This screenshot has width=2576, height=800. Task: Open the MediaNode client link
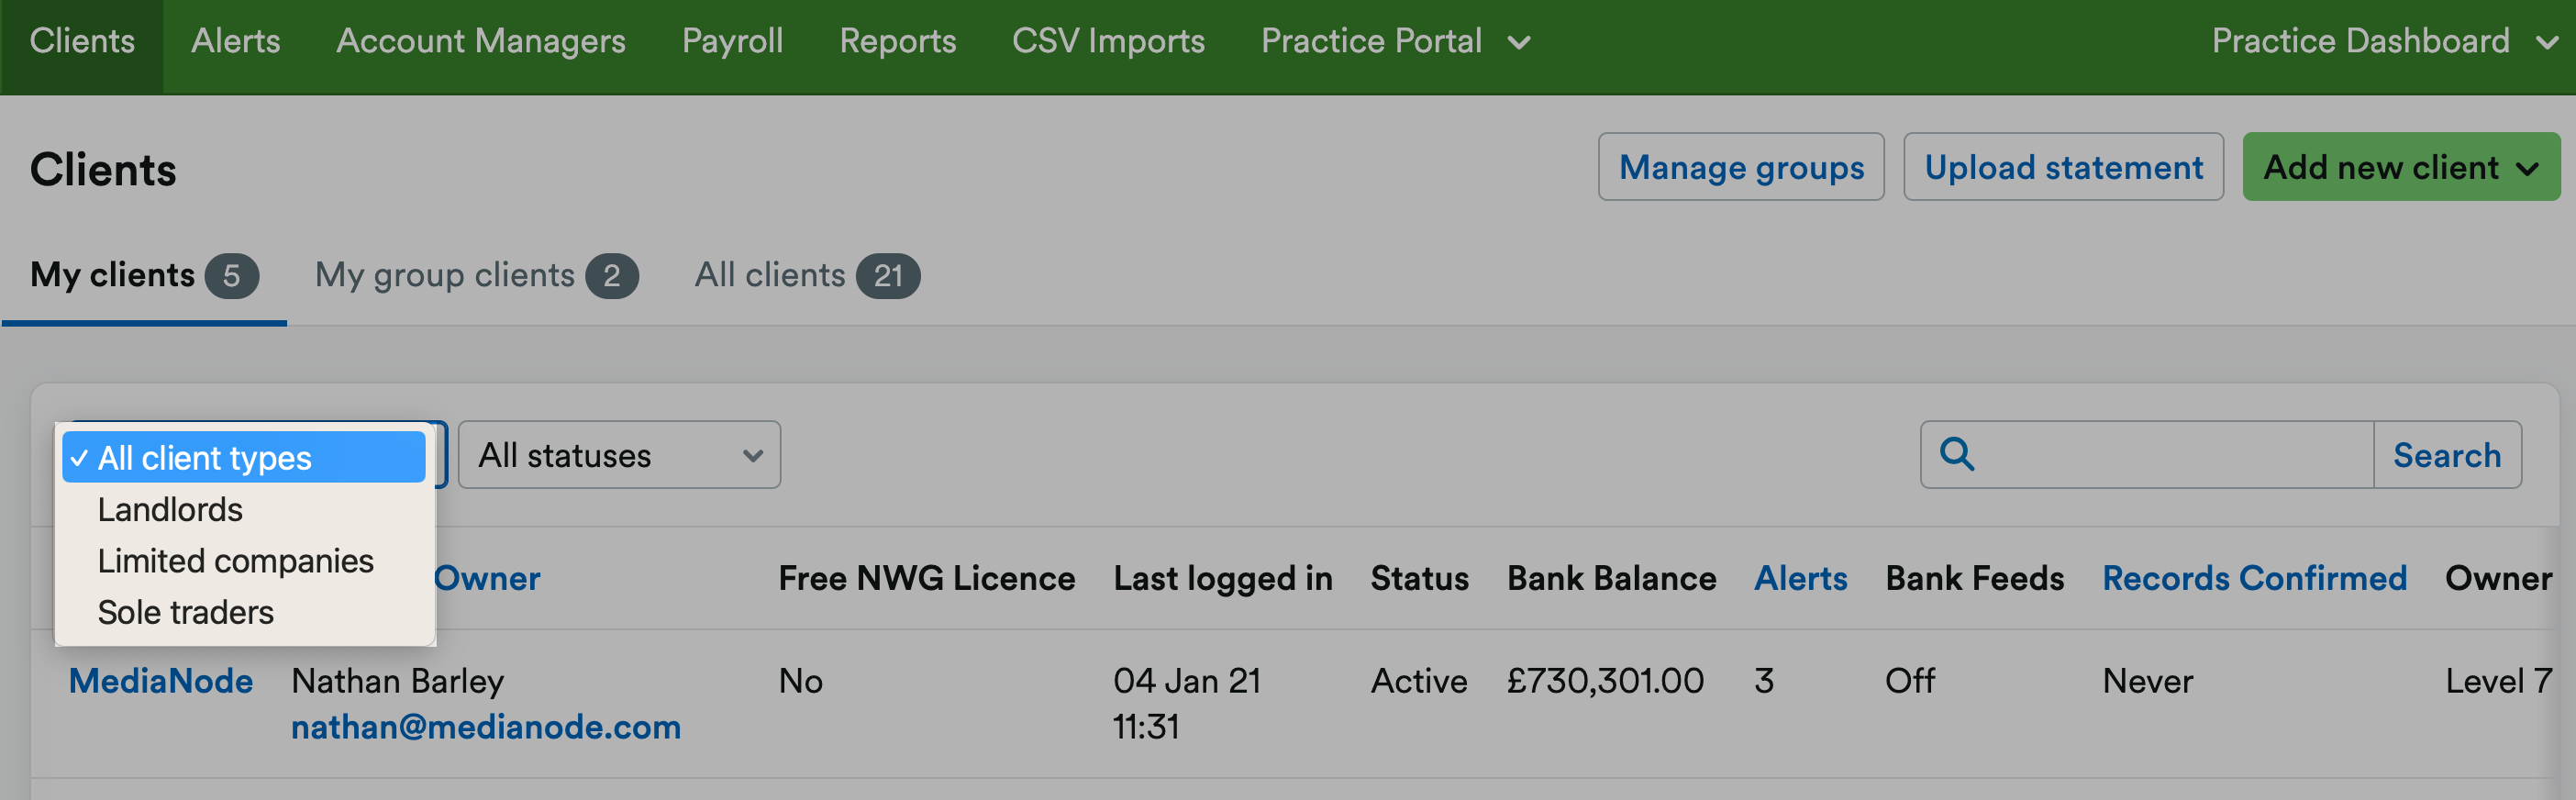click(160, 680)
